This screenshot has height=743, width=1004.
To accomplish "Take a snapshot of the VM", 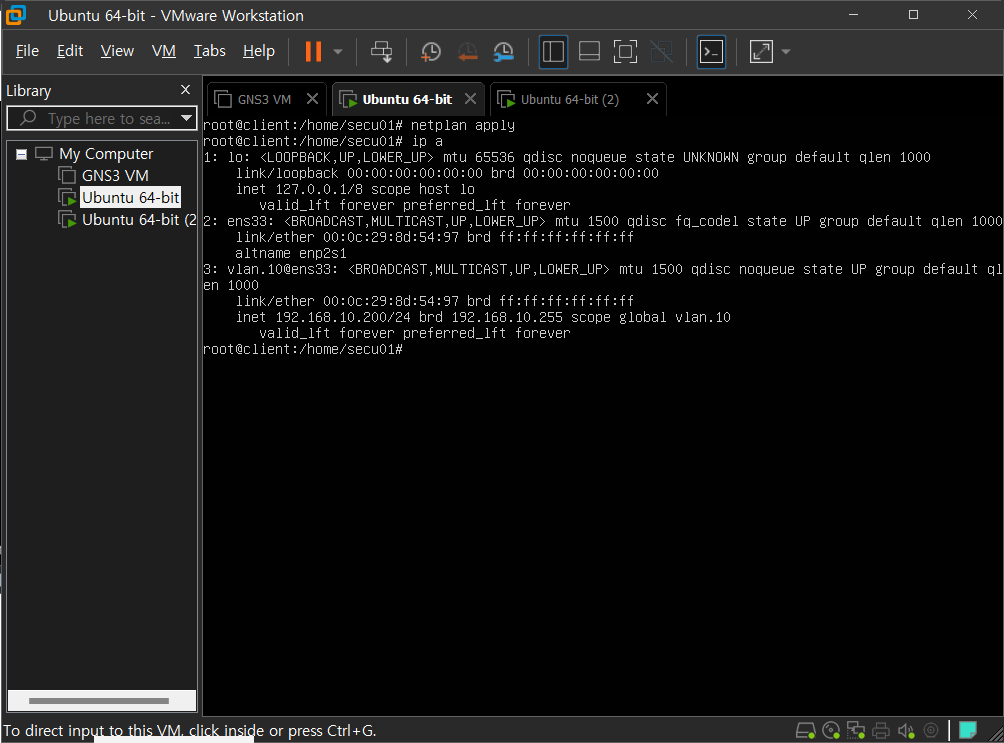I will 430,51.
